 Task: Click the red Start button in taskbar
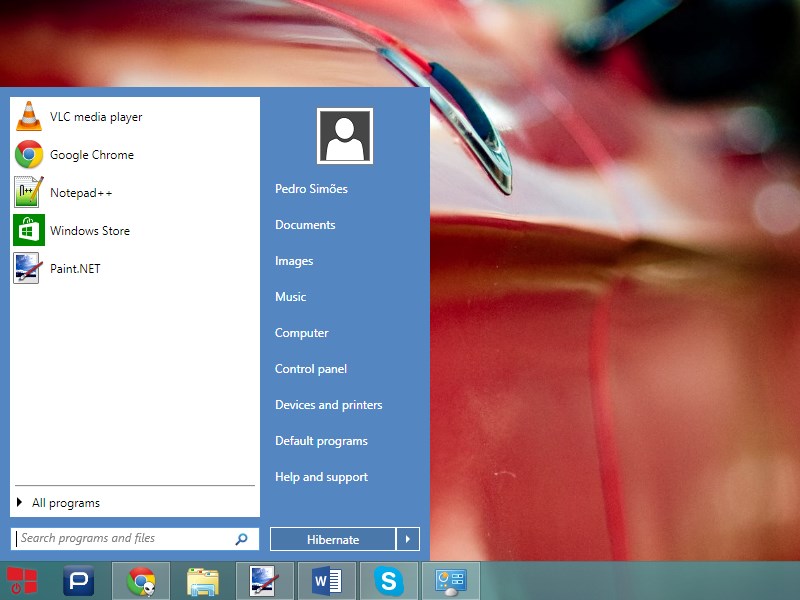coord(22,581)
